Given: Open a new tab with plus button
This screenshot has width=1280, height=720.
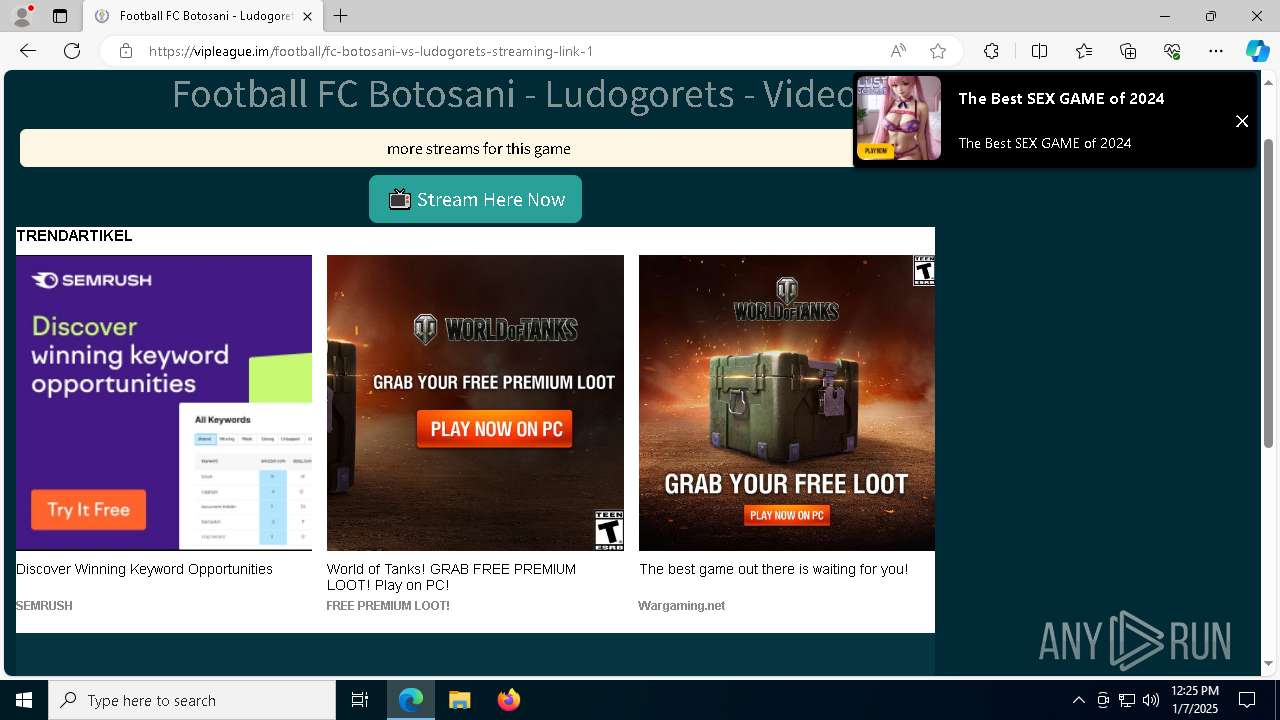Looking at the screenshot, I should point(340,16).
